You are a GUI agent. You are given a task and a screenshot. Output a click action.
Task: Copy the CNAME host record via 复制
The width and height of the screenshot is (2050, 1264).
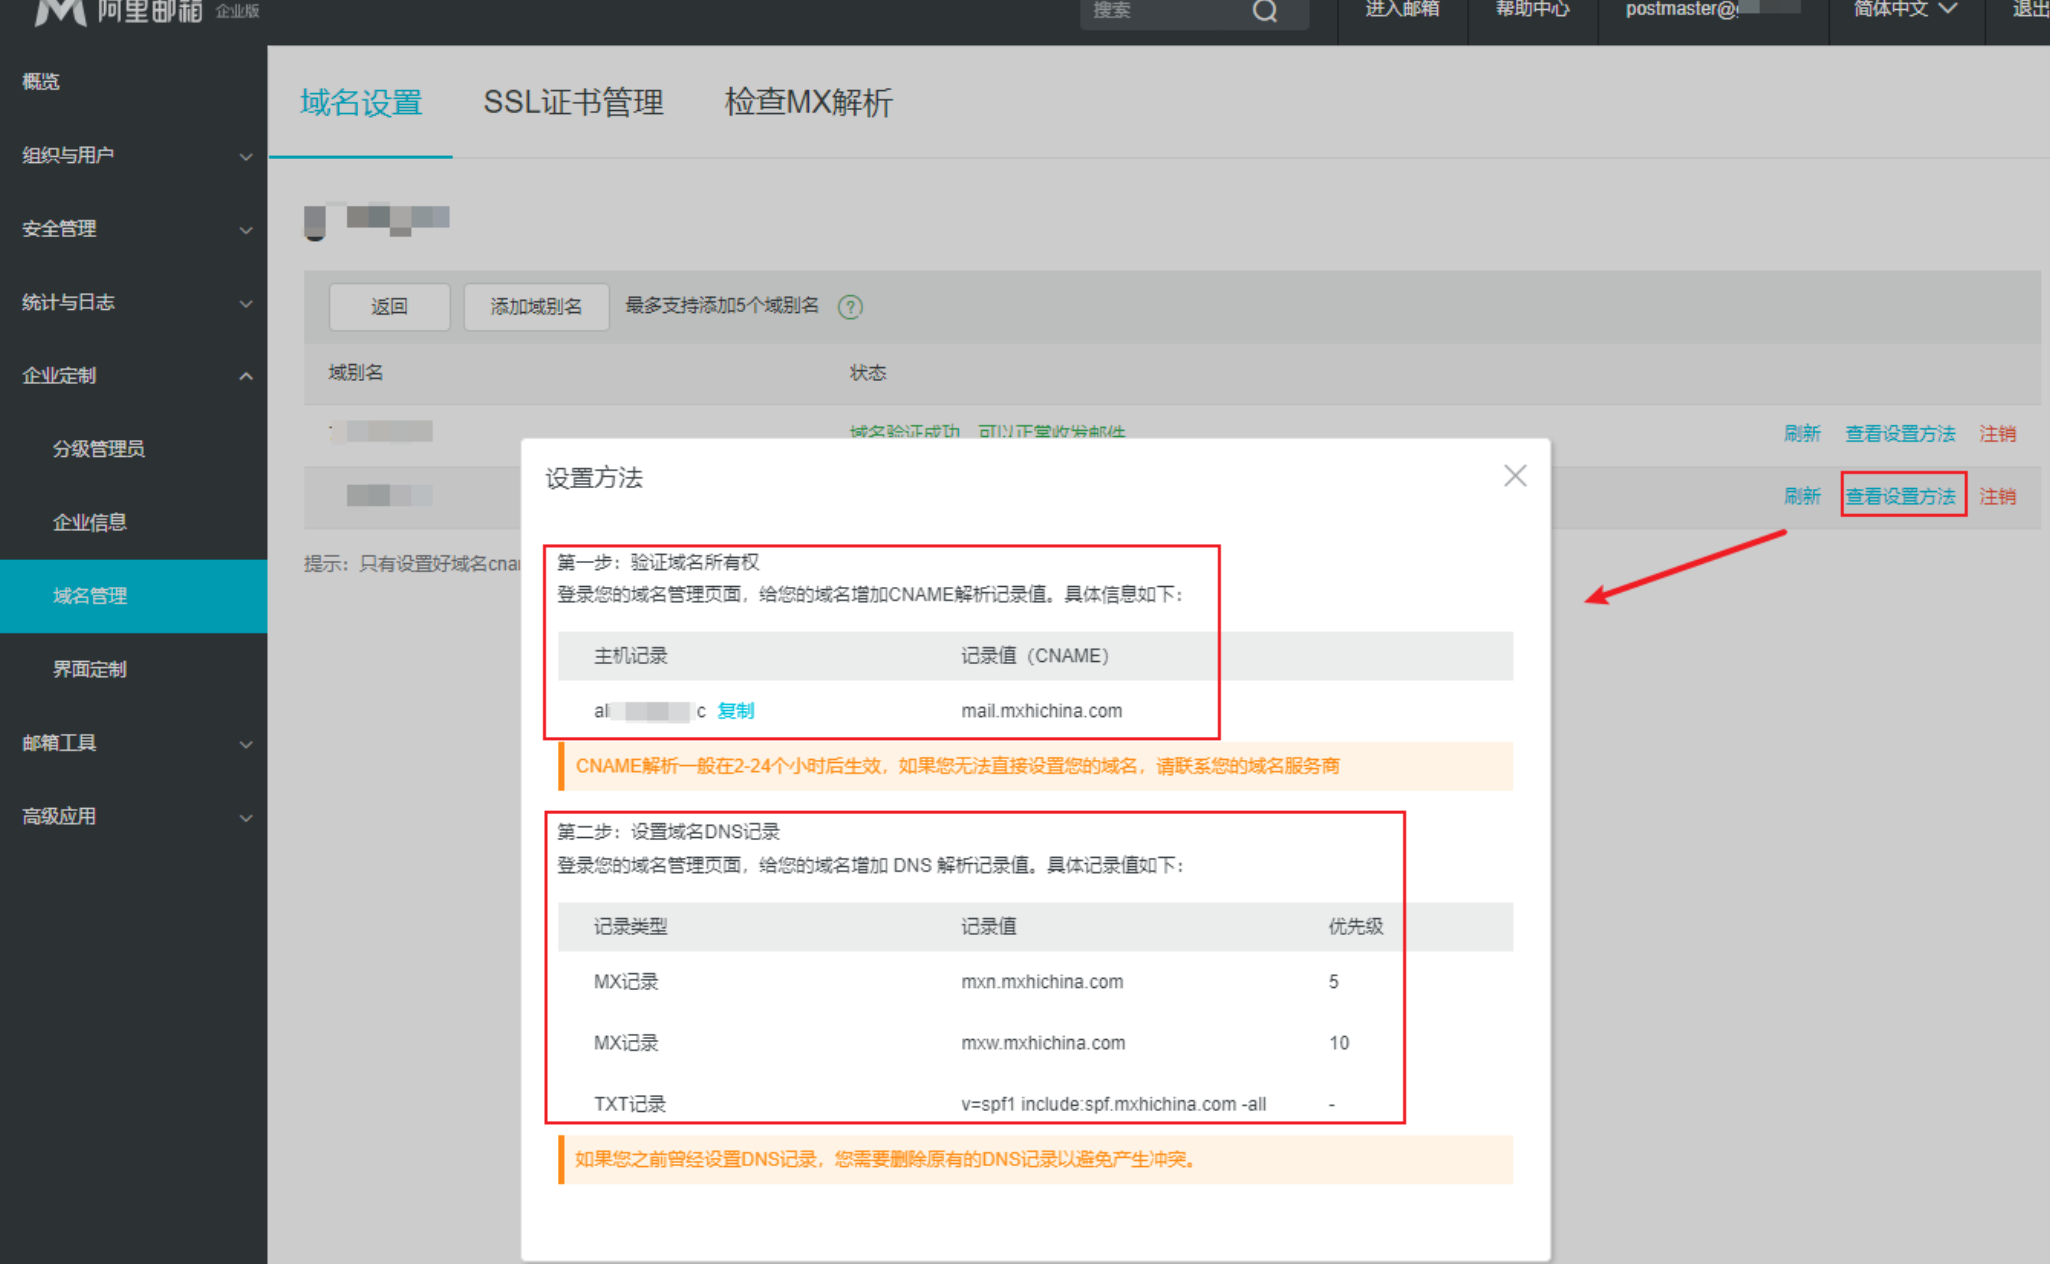coord(736,711)
